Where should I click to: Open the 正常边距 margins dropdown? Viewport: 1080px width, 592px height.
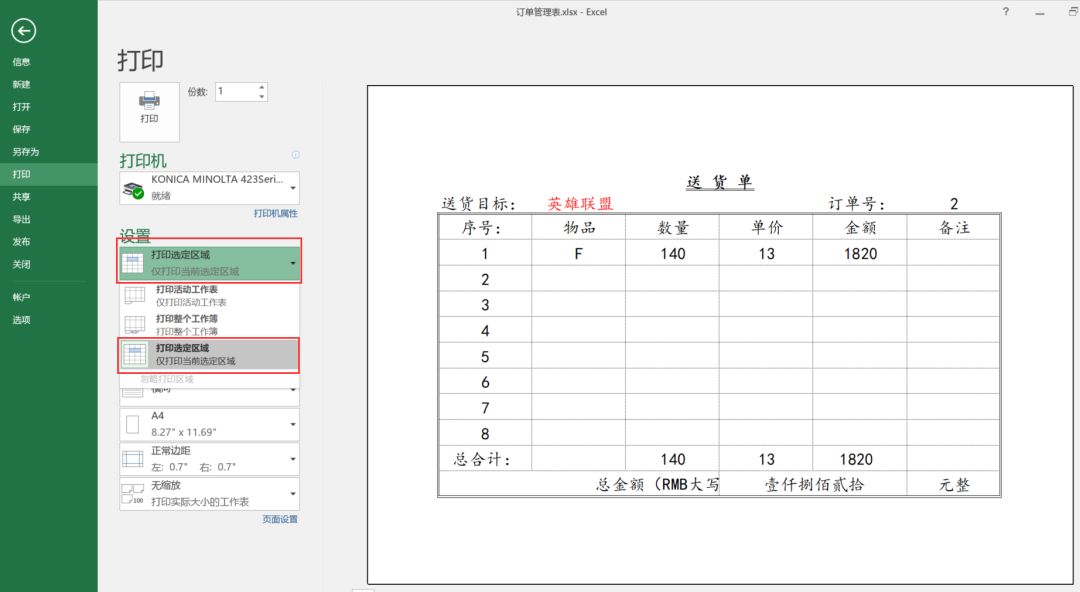(209, 458)
